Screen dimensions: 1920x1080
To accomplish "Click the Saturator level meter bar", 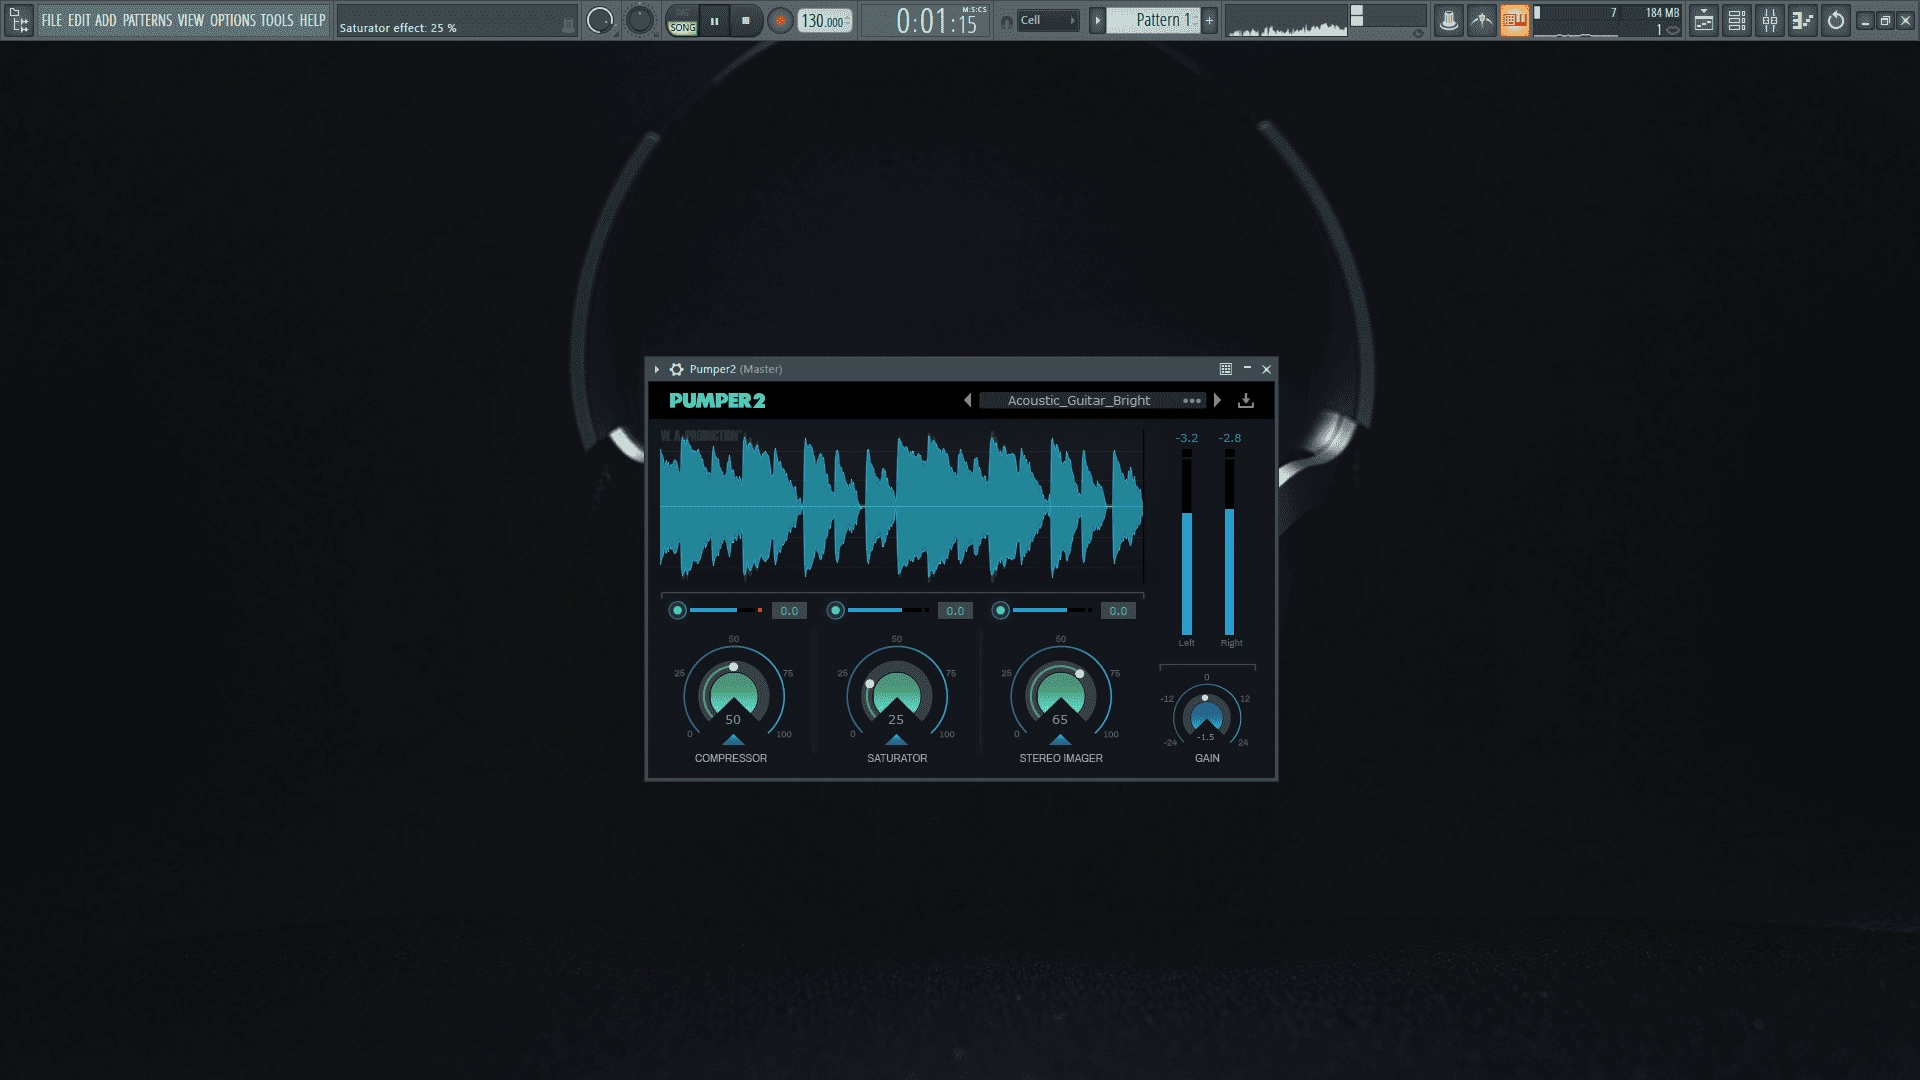I will click(x=889, y=610).
